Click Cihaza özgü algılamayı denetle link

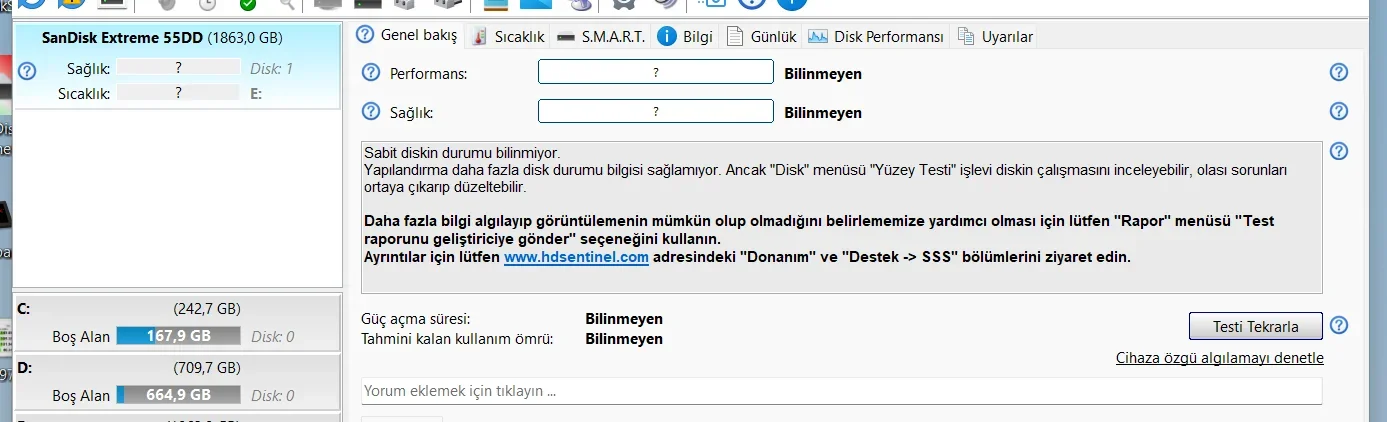coord(1220,358)
